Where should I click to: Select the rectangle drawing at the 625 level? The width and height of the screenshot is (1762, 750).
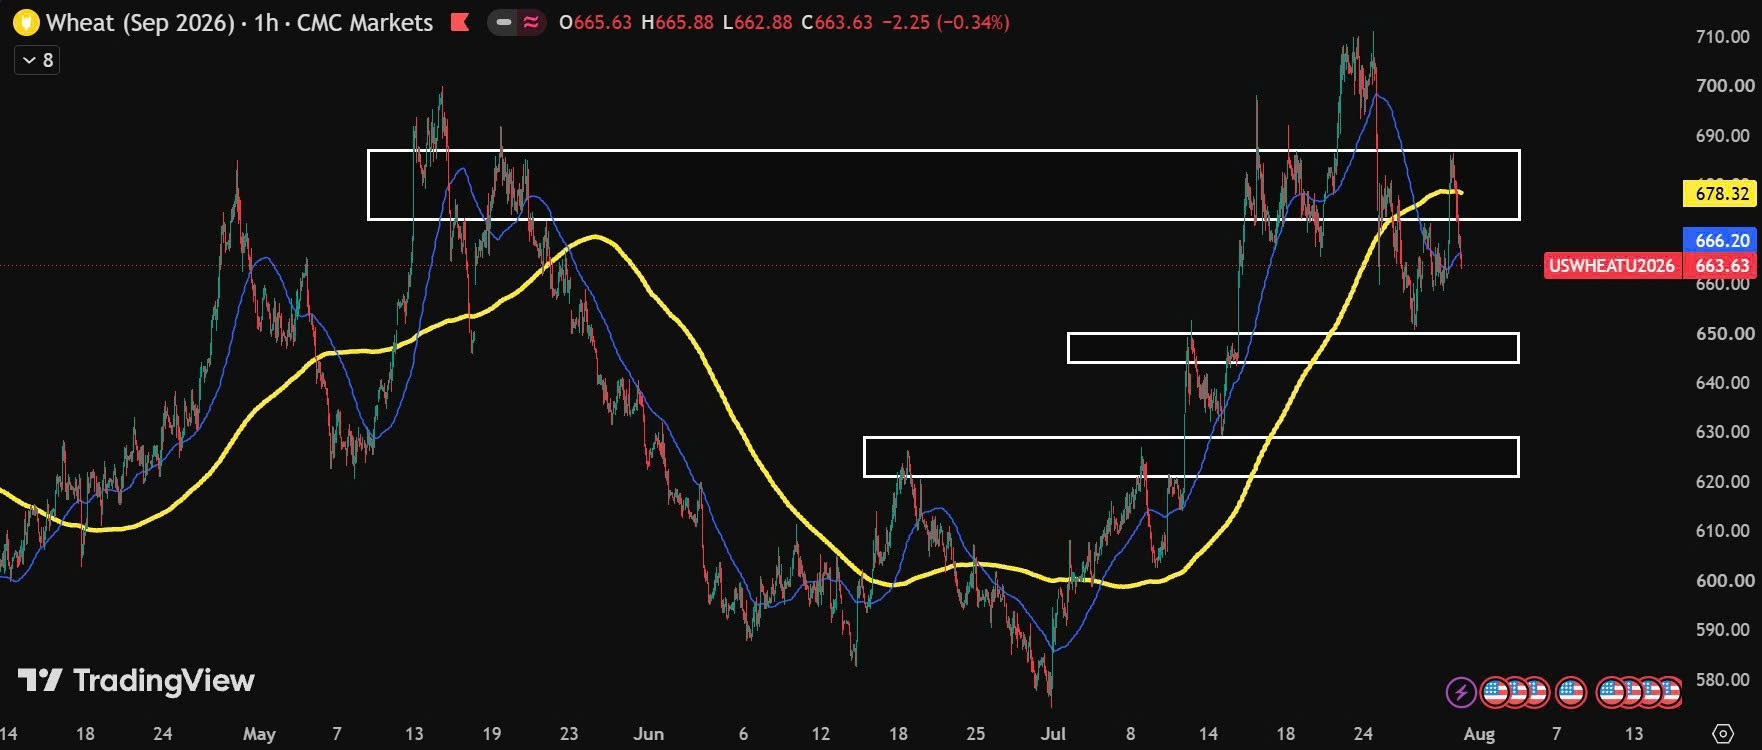[x=1191, y=457]
